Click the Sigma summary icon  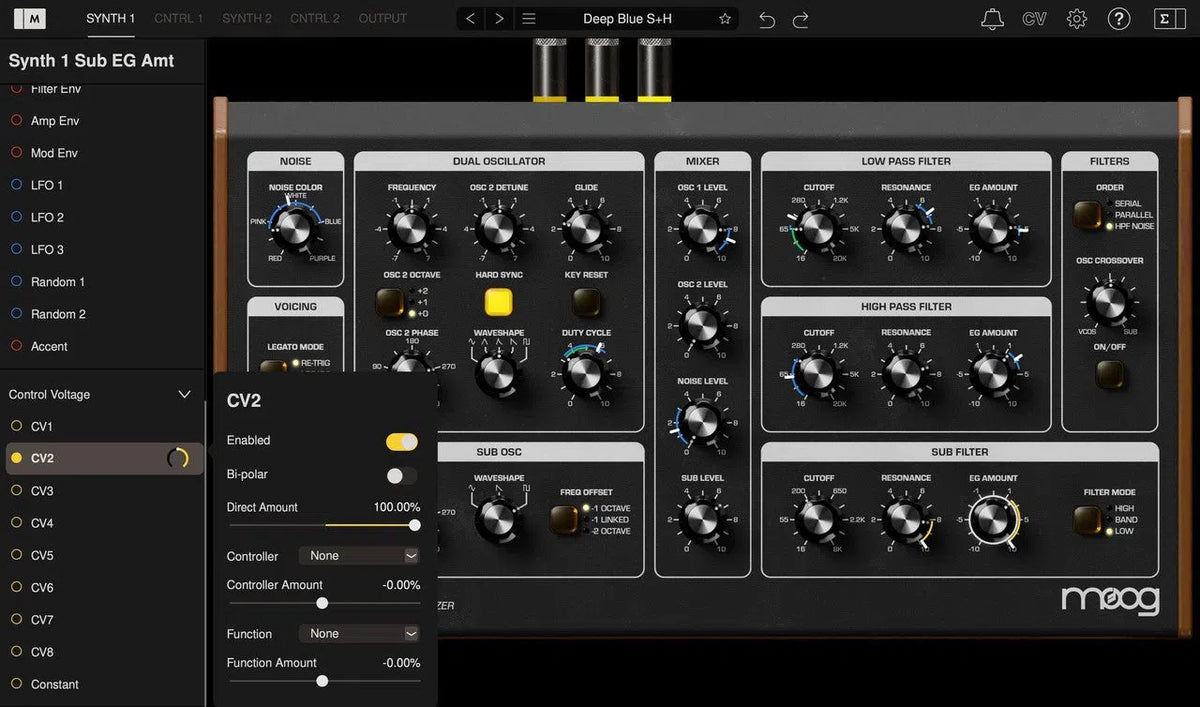pos(1168,18)
